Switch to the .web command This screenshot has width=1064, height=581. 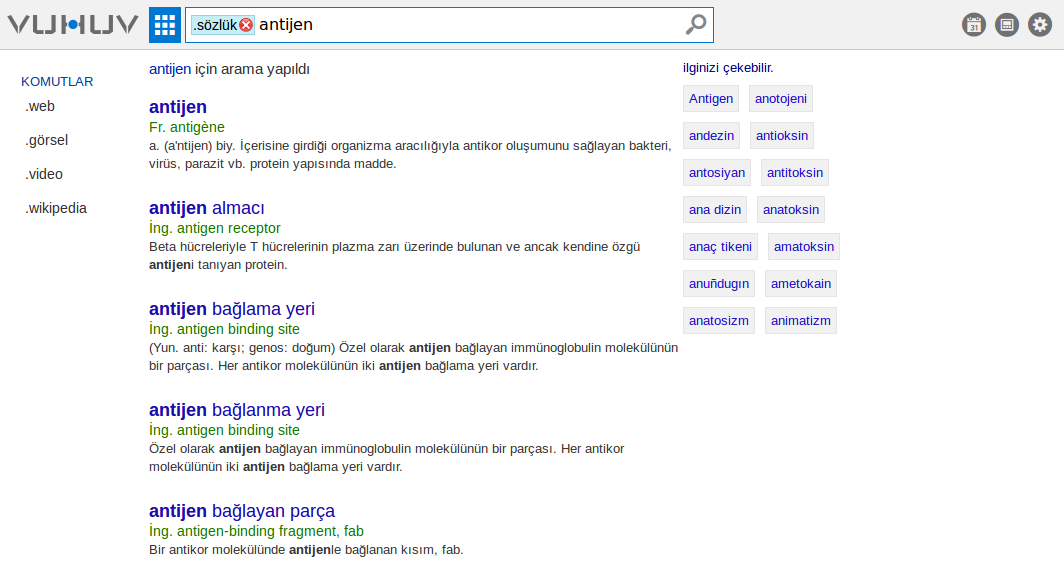(40, 107)
